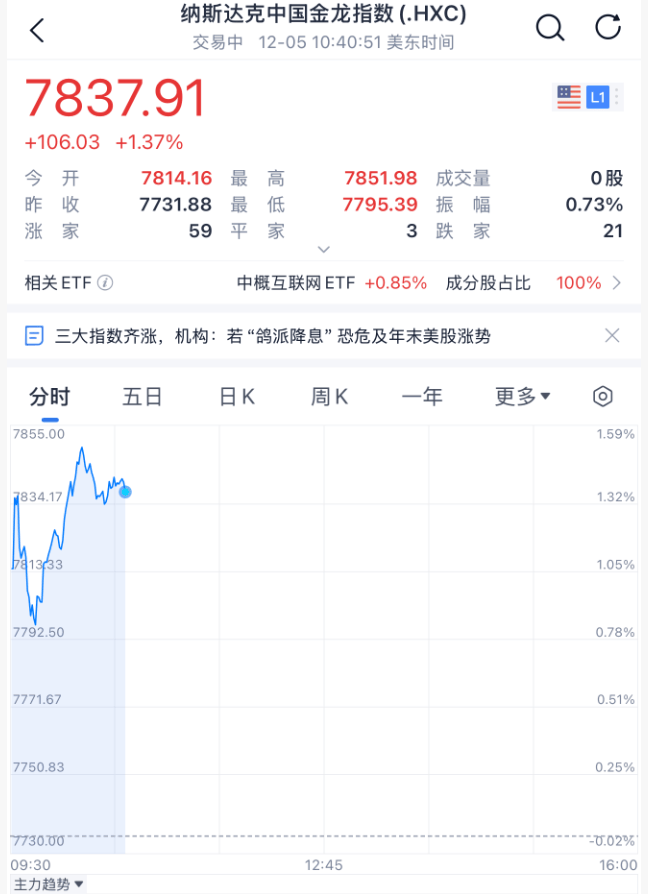Select the 周K chart tab

pos(329,396)
